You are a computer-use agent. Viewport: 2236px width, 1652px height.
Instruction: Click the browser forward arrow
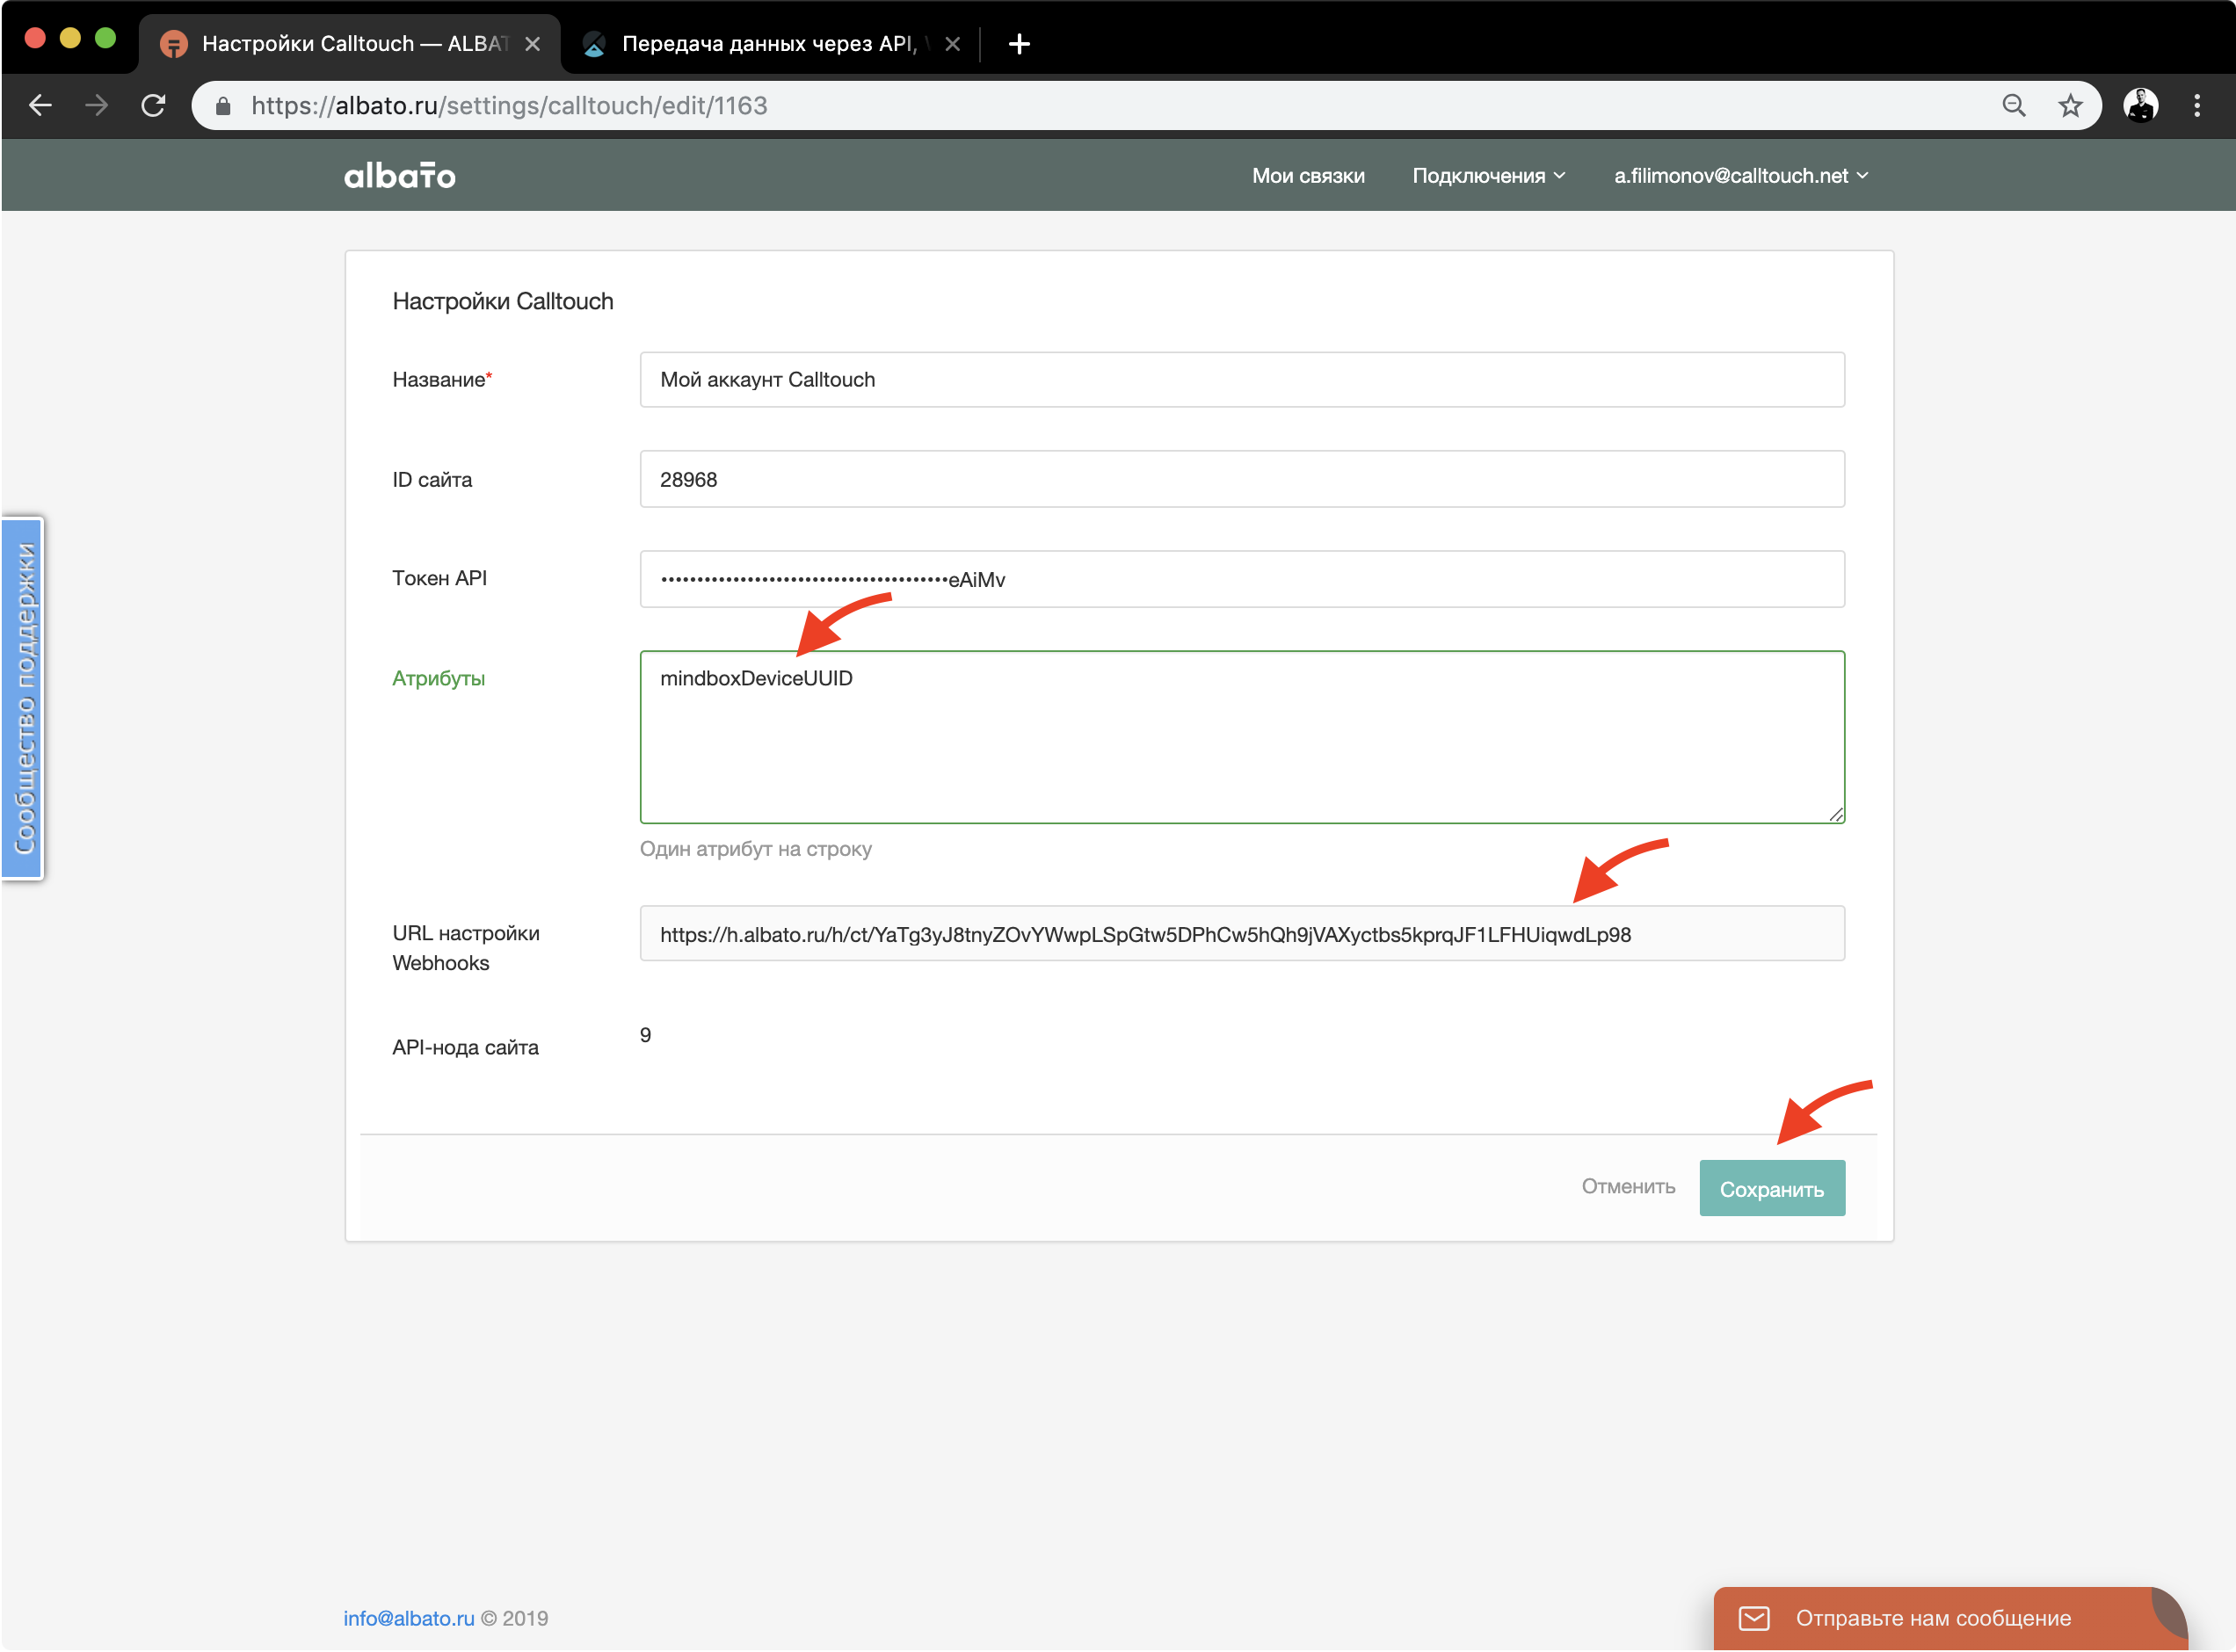97,105
